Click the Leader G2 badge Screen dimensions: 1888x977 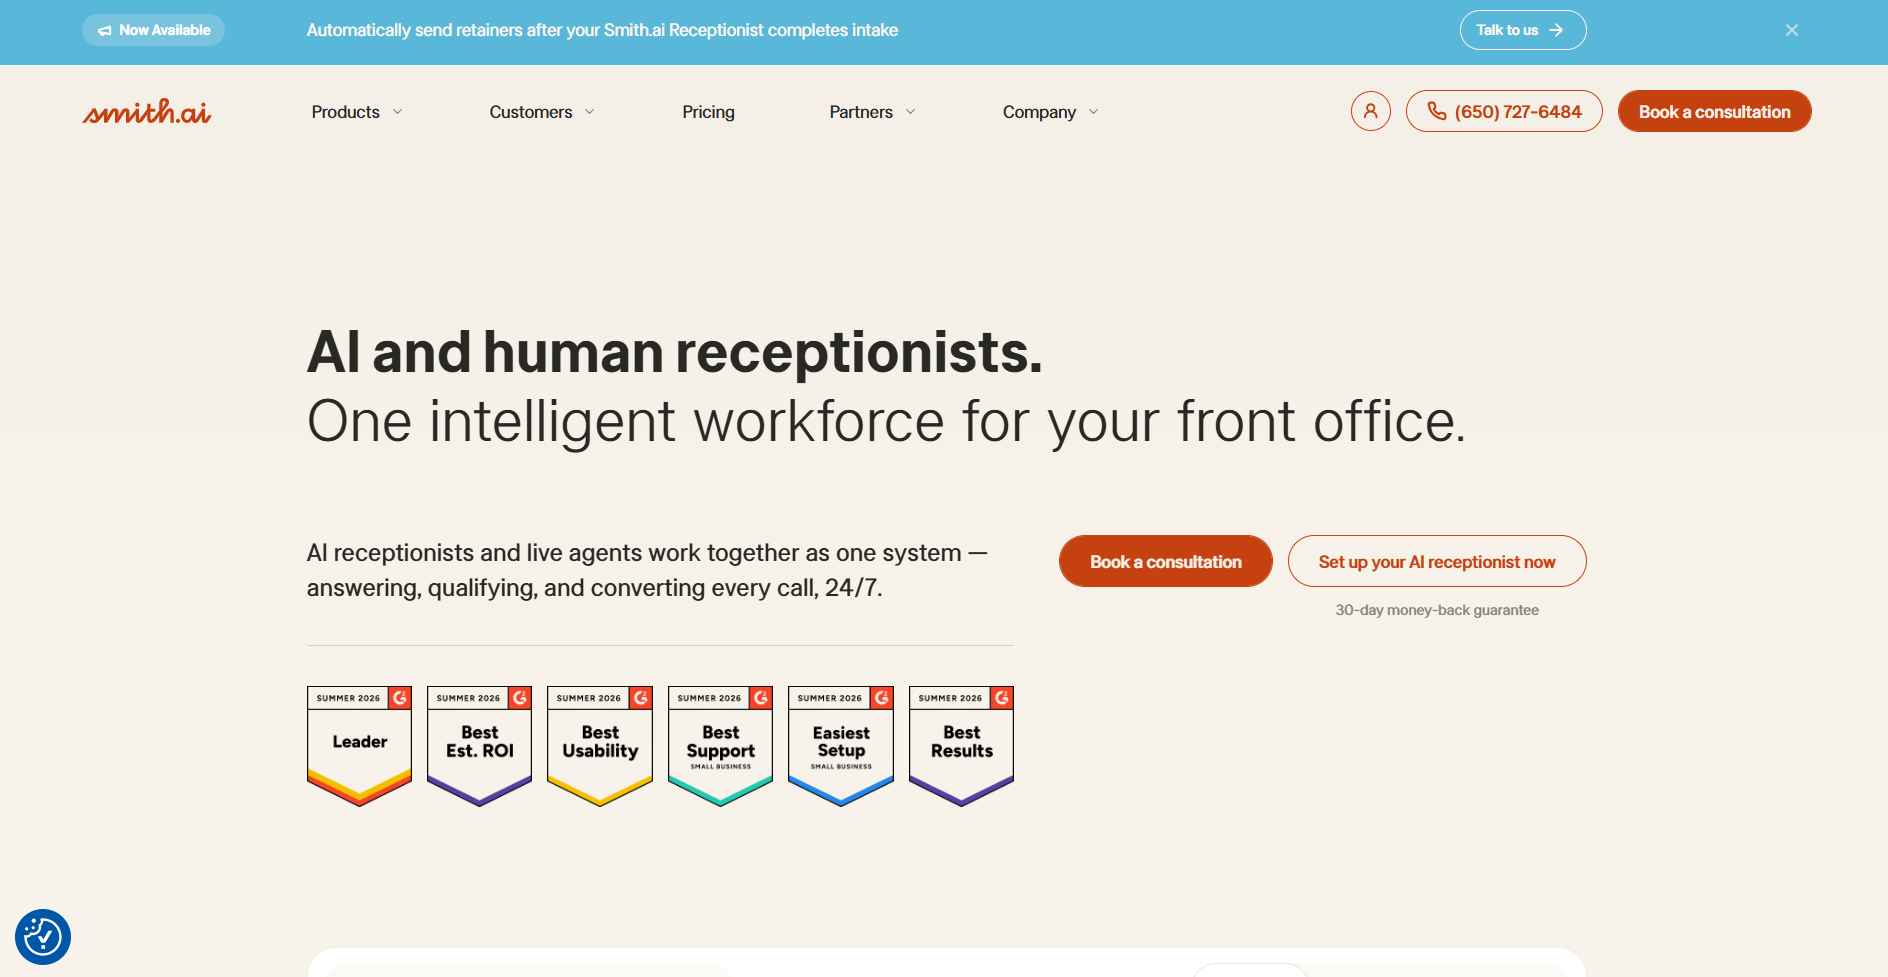[359, 746]
